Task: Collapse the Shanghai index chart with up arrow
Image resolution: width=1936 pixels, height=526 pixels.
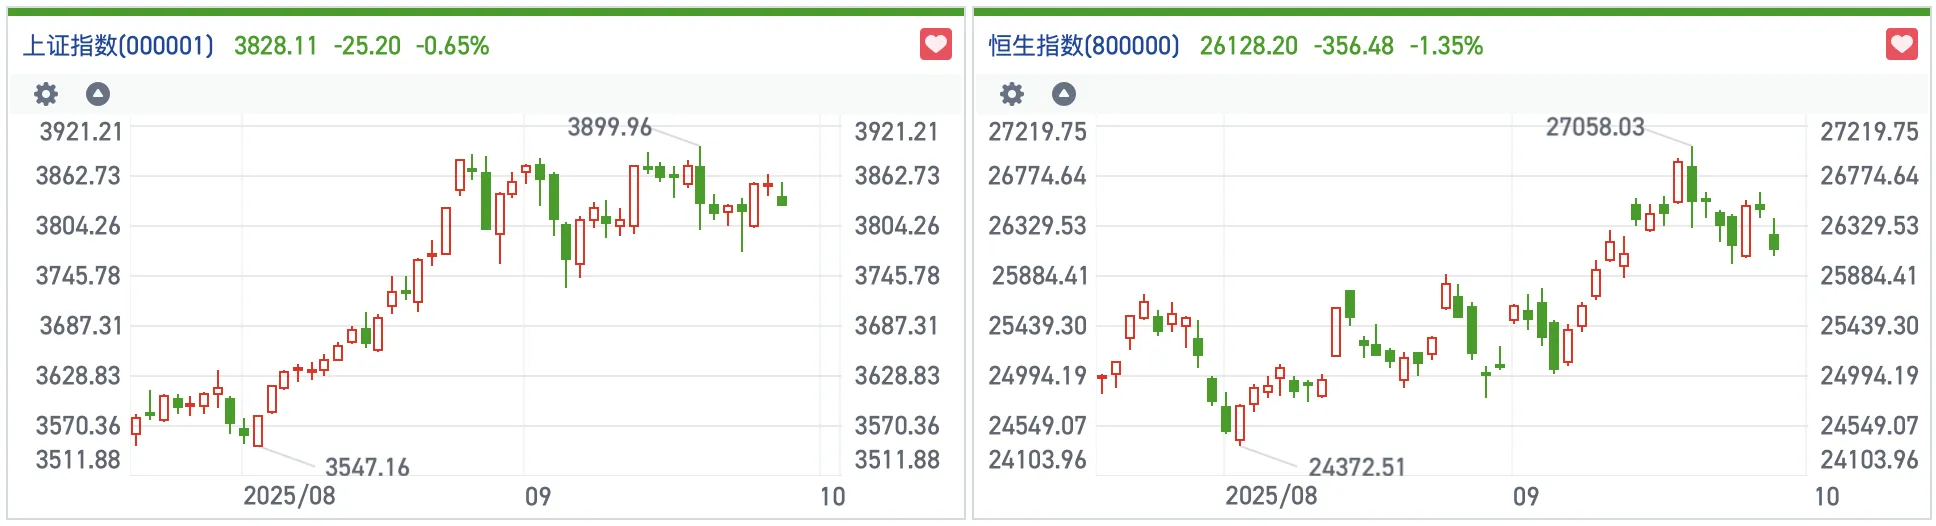Action: tap(98, 94)
